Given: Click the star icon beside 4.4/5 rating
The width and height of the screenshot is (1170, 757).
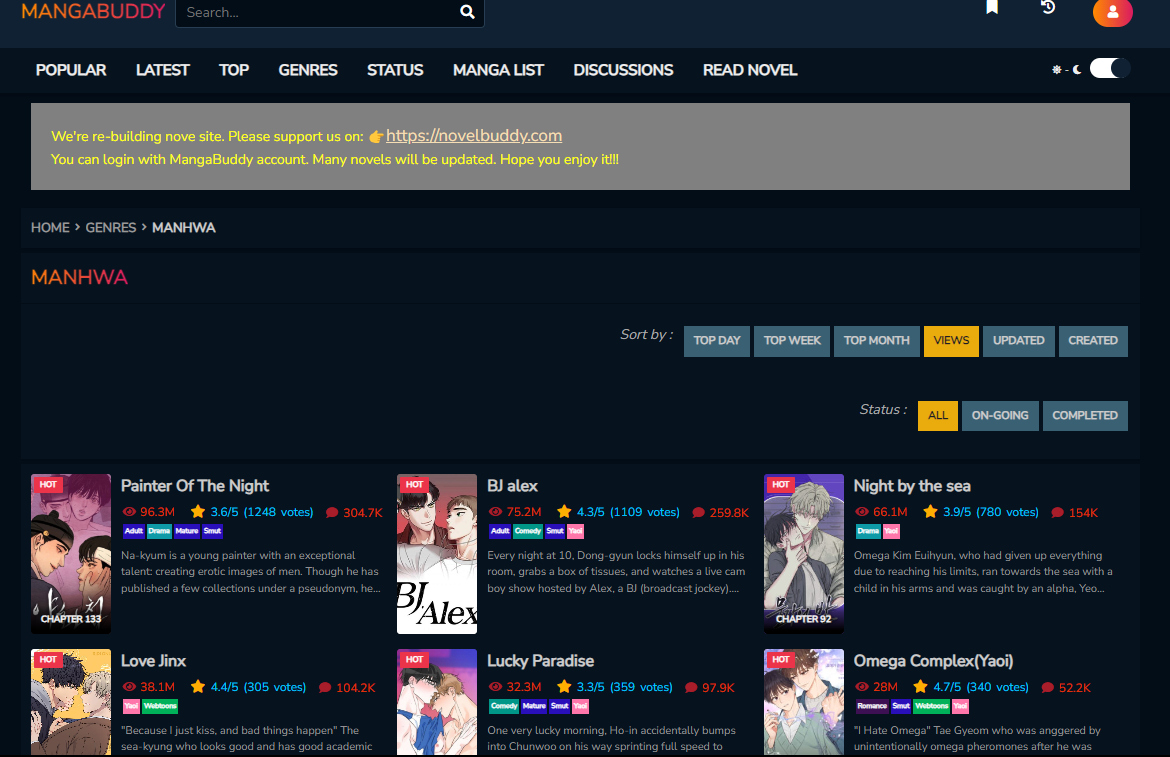Looking at the screenshot, I should [198, 687].
